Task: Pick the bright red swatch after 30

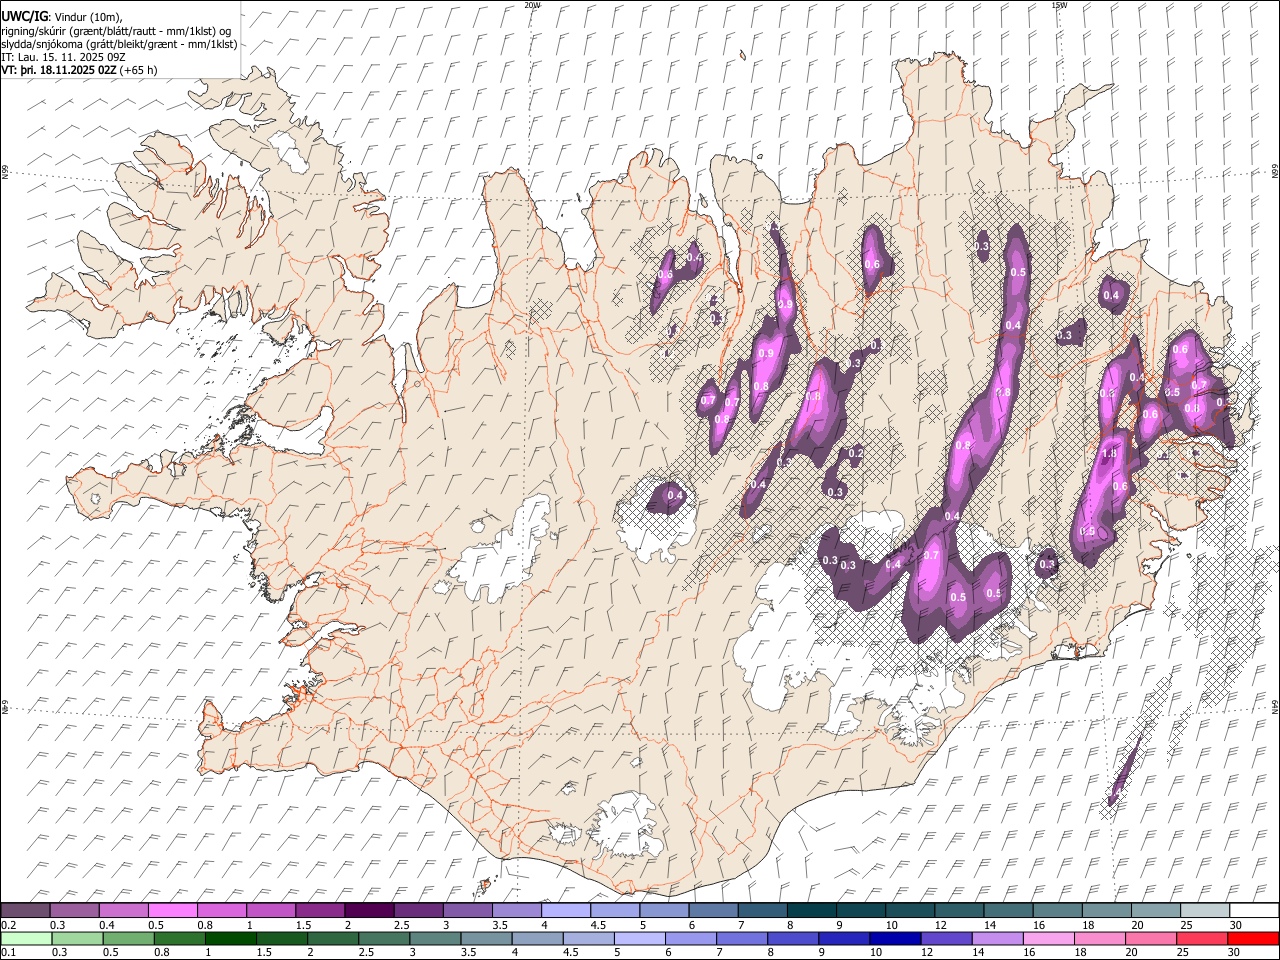Action: point(1252,938)
